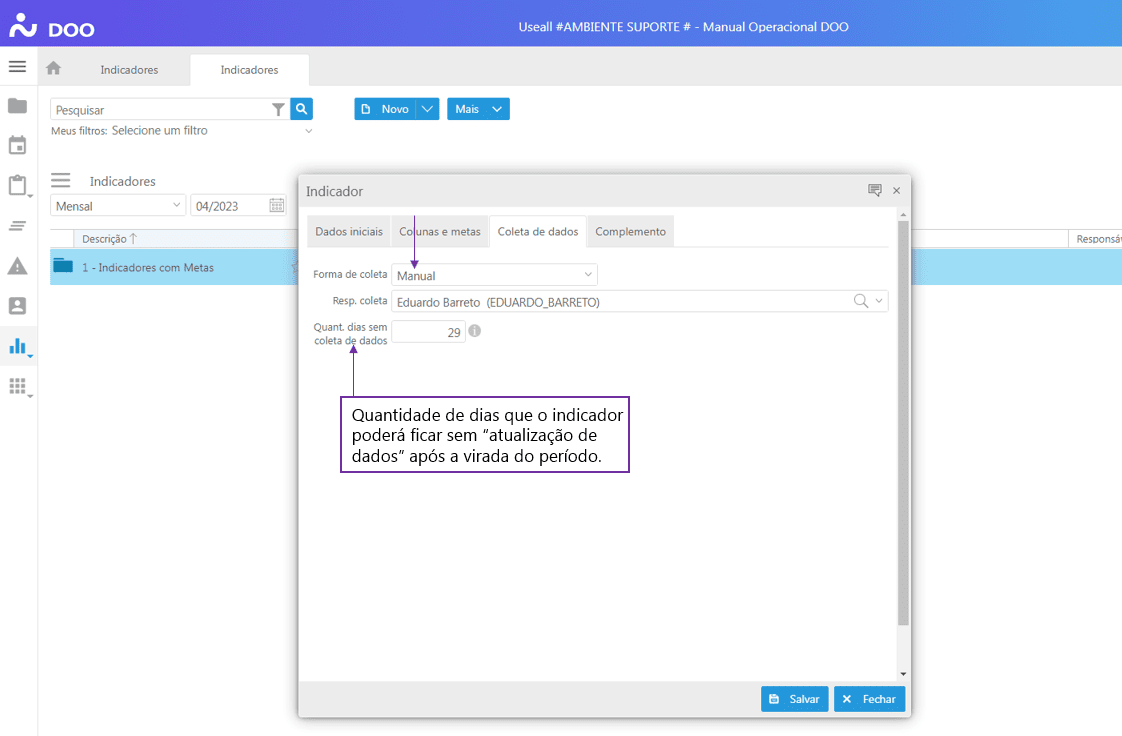The height and width of the screenshot is (736, 1122).
Task: Click the Fechar button
Action: (869, 699)
